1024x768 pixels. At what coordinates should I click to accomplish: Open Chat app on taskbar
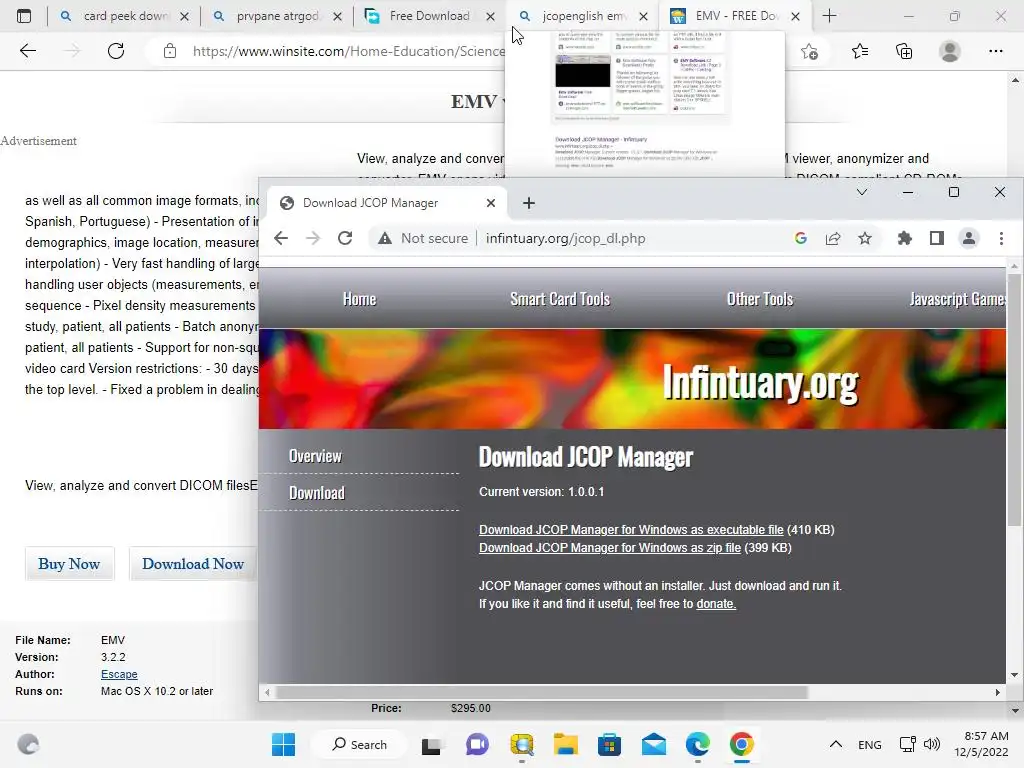477,744
